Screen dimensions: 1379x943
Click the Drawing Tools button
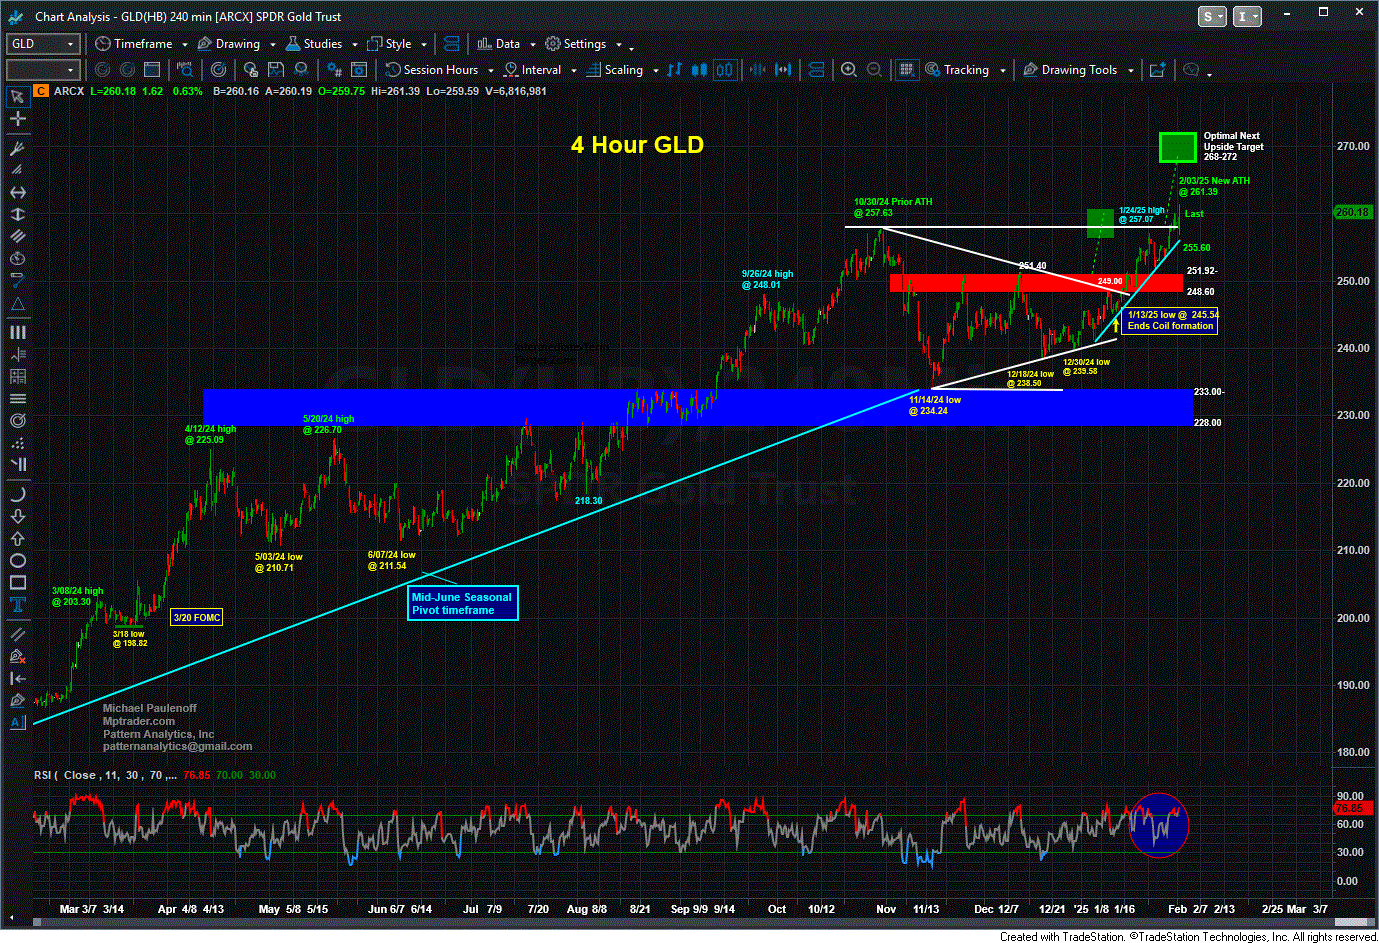1070,70
